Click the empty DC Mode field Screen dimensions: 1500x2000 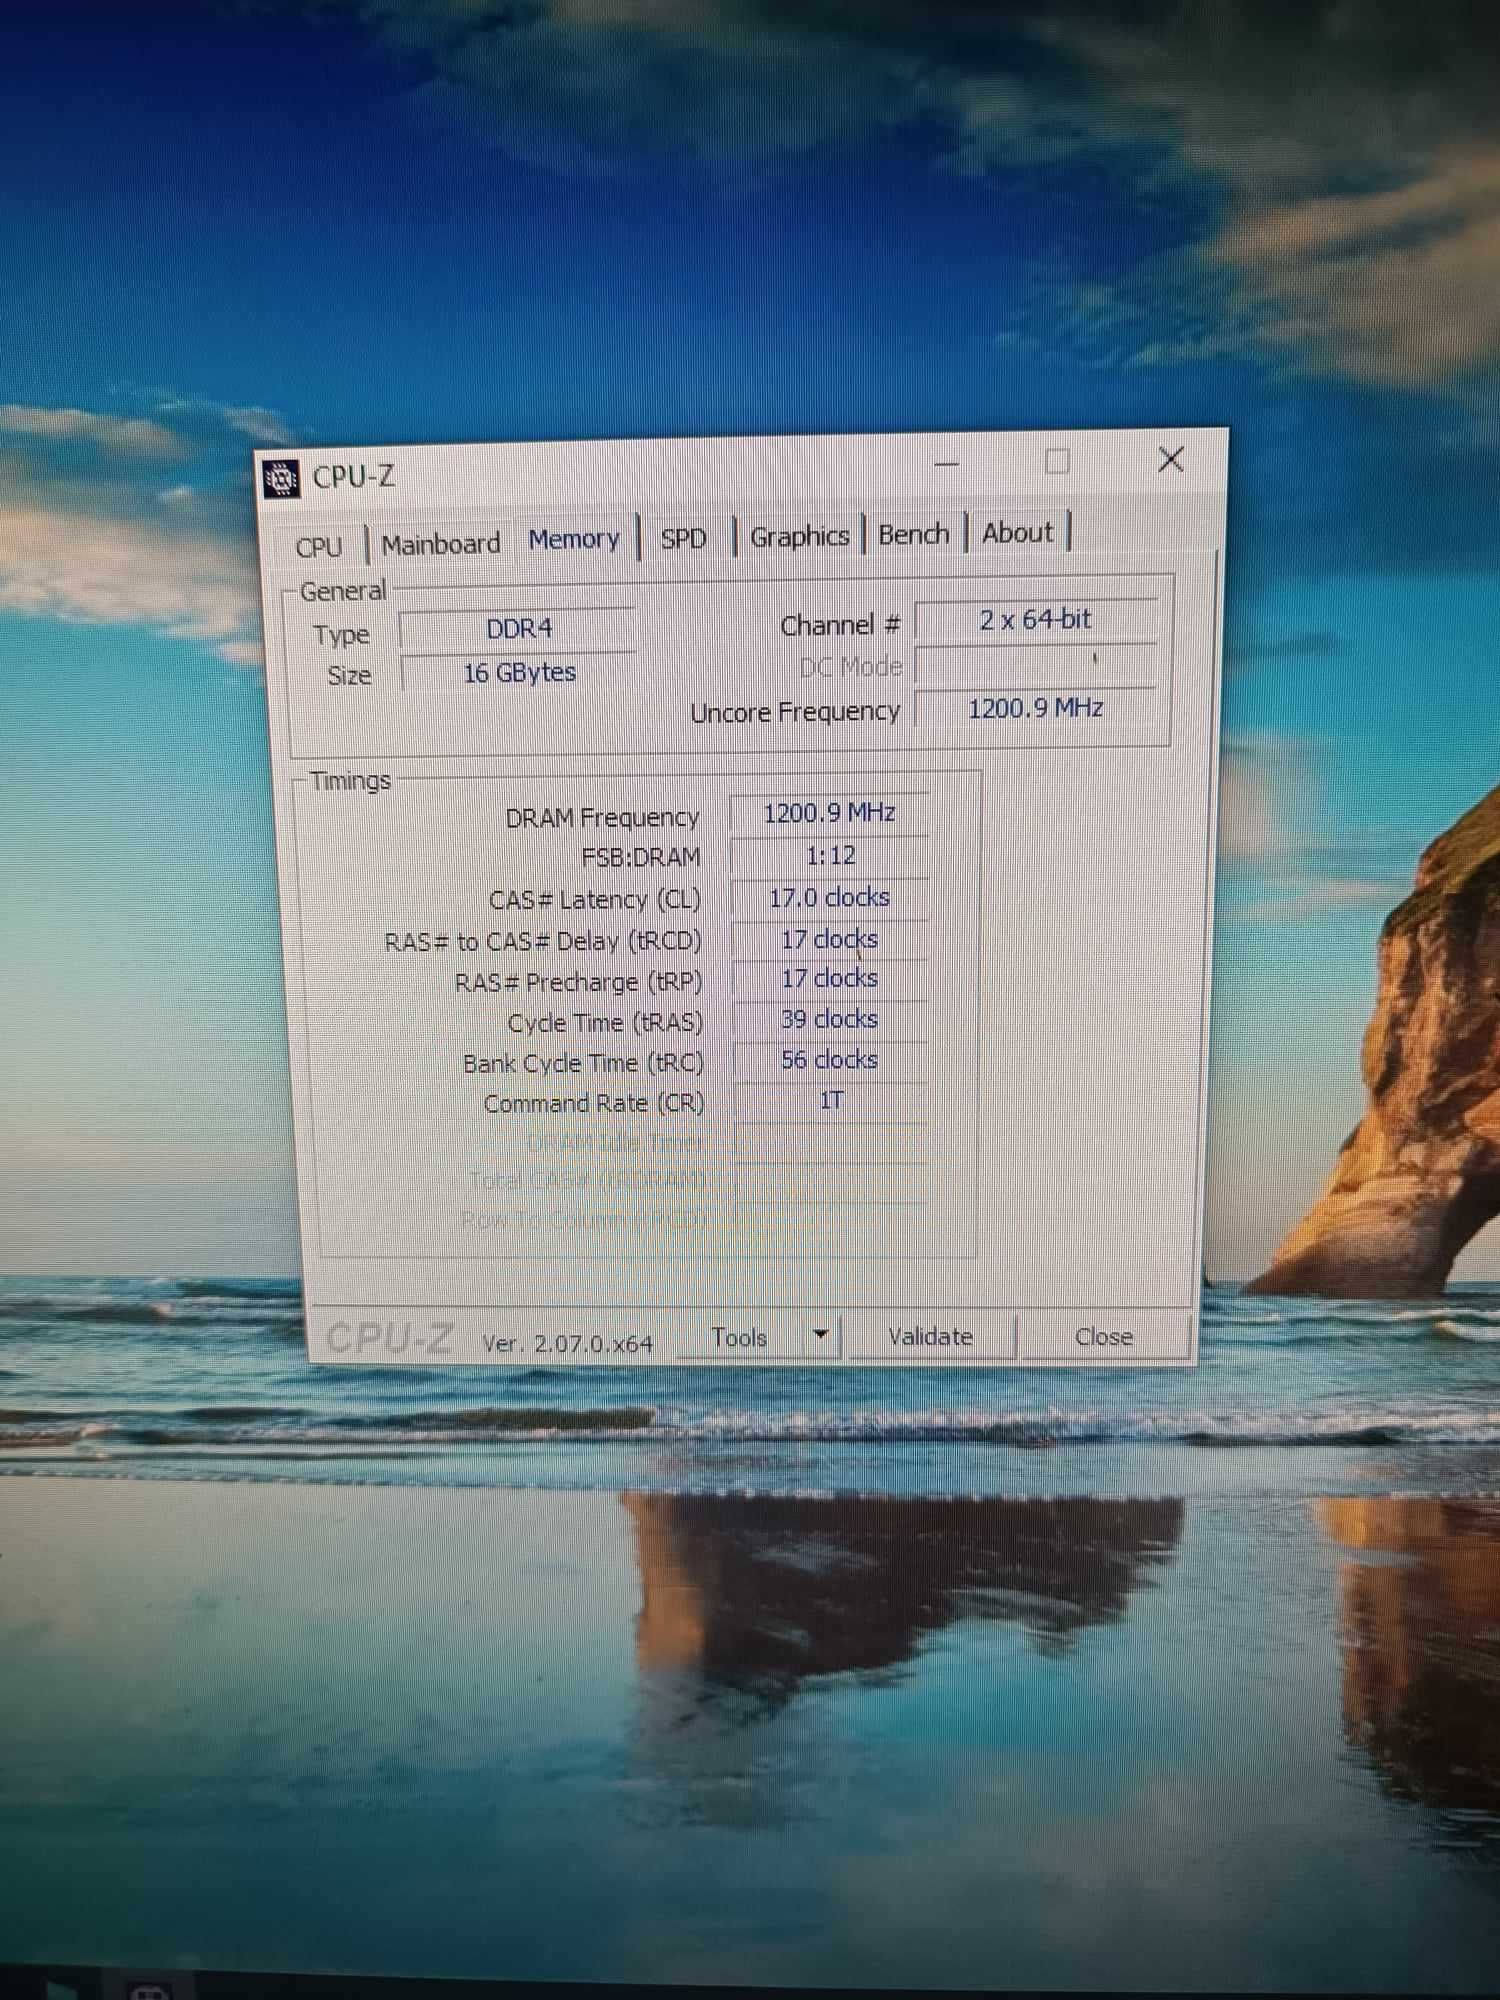click(1036, 666)
